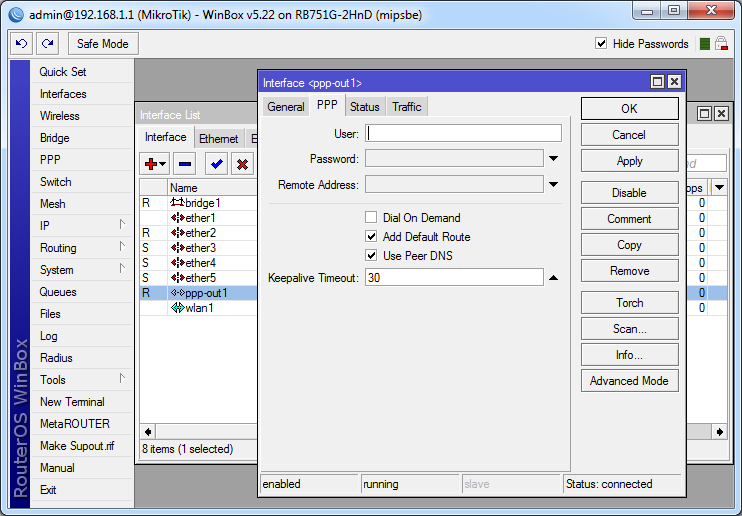Open the PPP sidebar menu item
The image size is (742, 516).
click(82, 160)
